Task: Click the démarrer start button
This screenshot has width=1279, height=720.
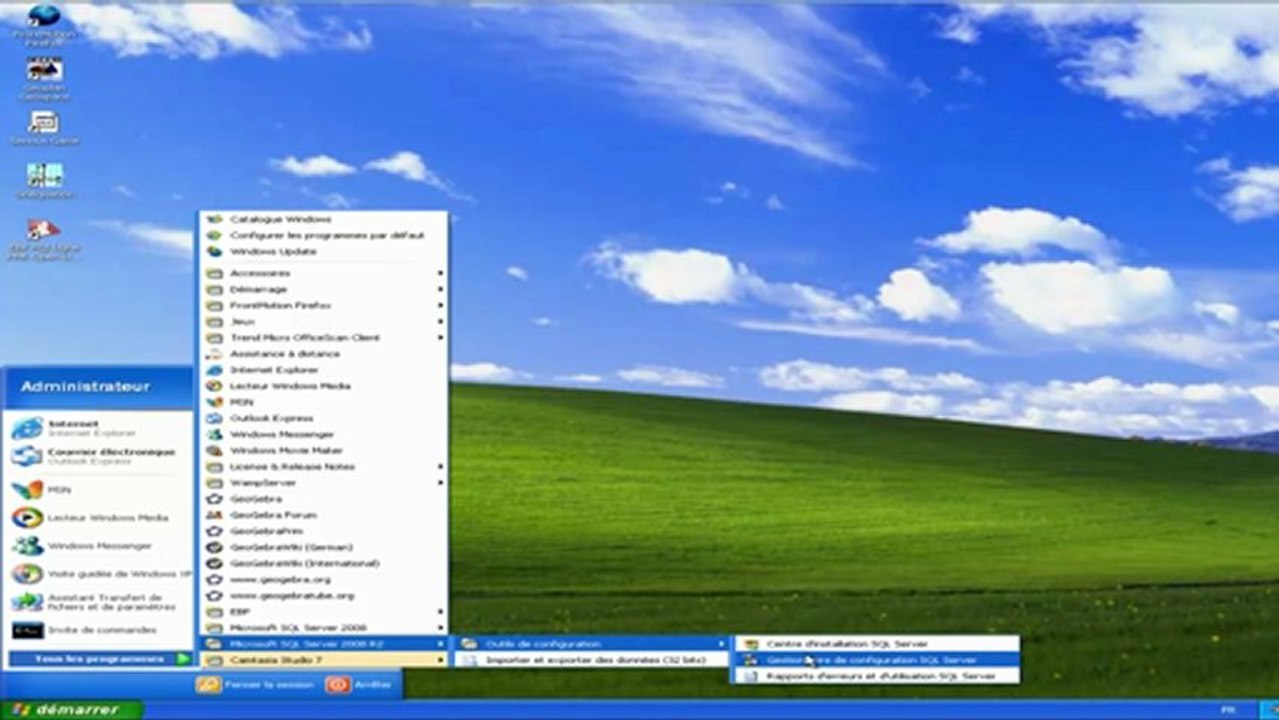Action: click(x=72, y=710)
